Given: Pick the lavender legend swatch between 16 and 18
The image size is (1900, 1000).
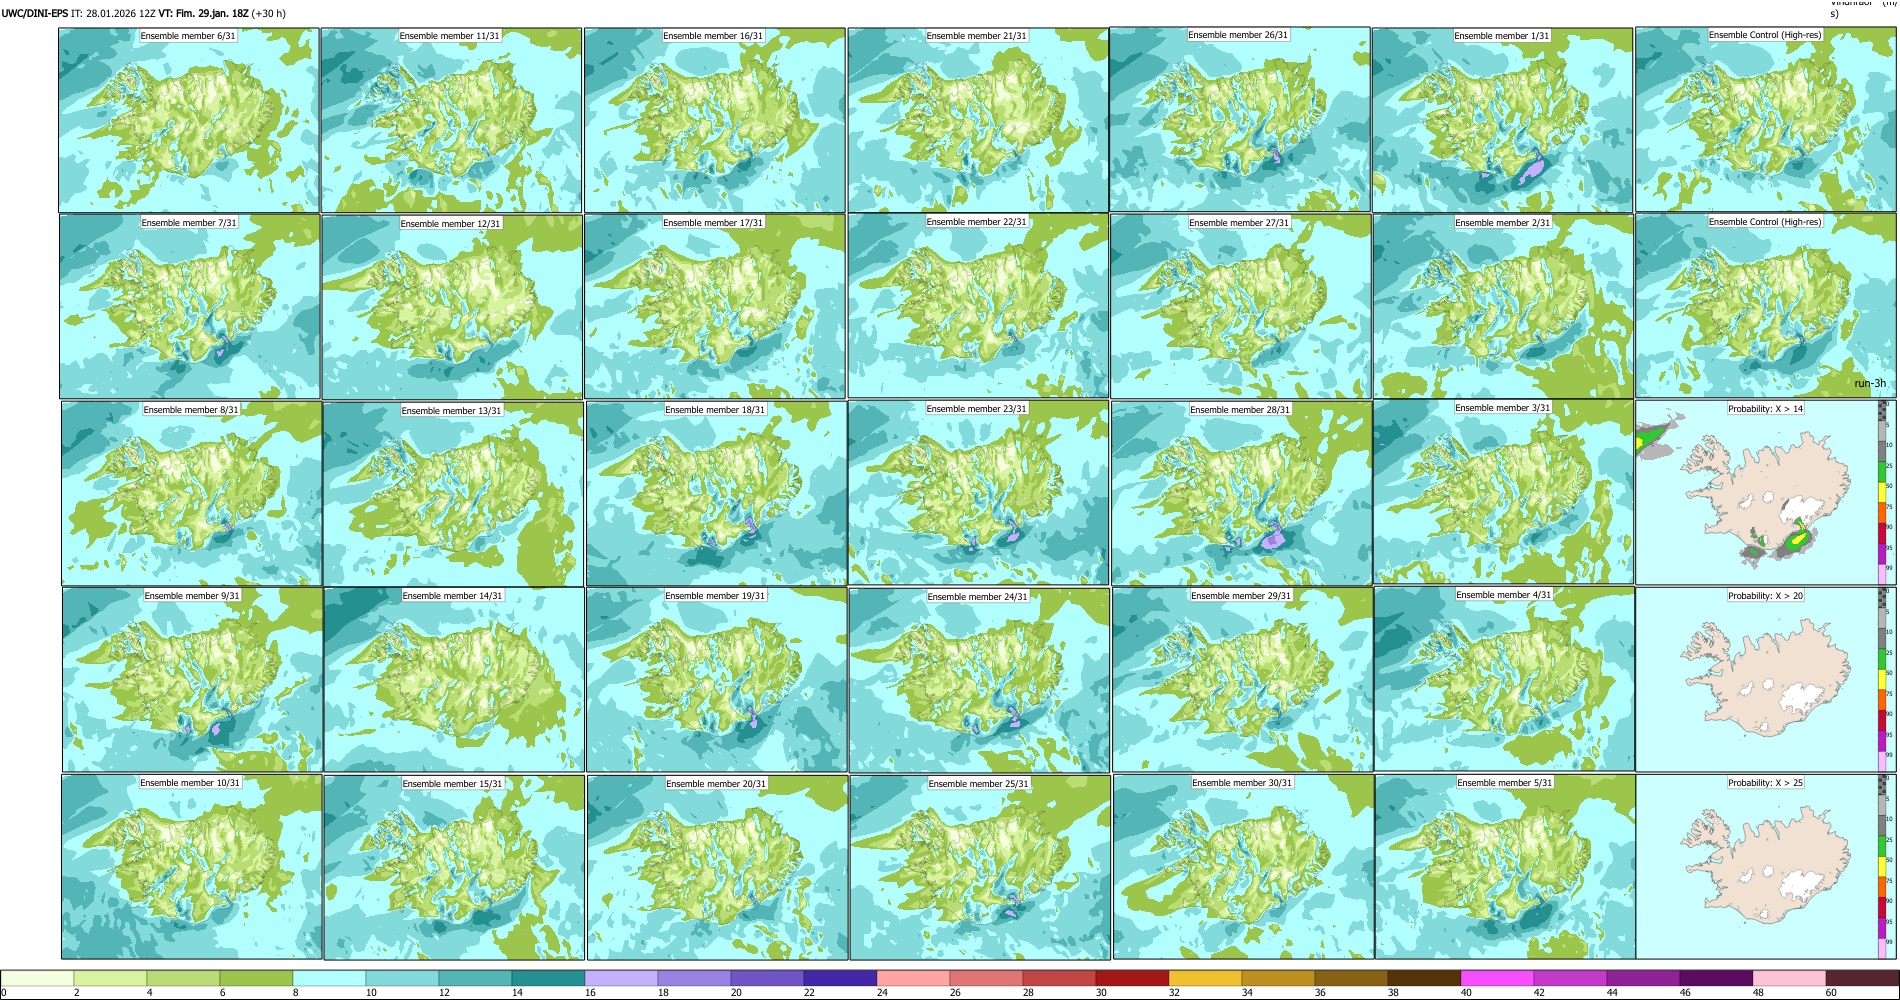Looking at the screenshot, I should click(621, 978).
